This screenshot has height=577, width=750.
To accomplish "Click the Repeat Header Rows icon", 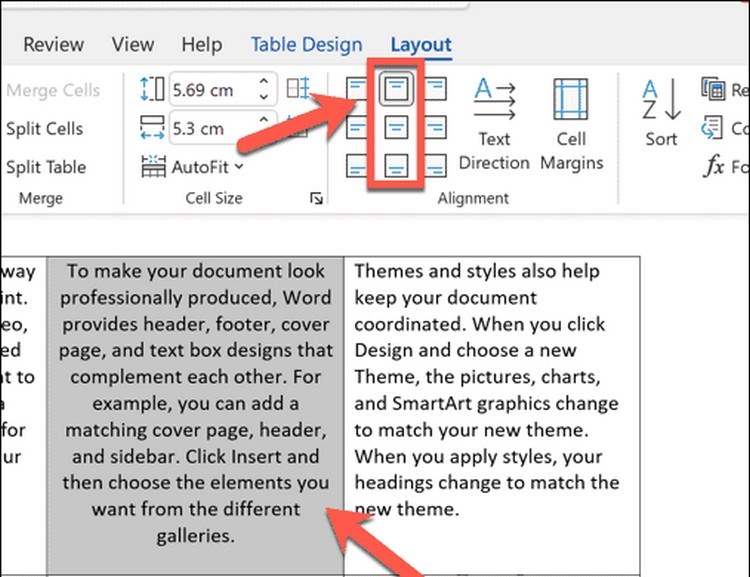I will 713,89.
